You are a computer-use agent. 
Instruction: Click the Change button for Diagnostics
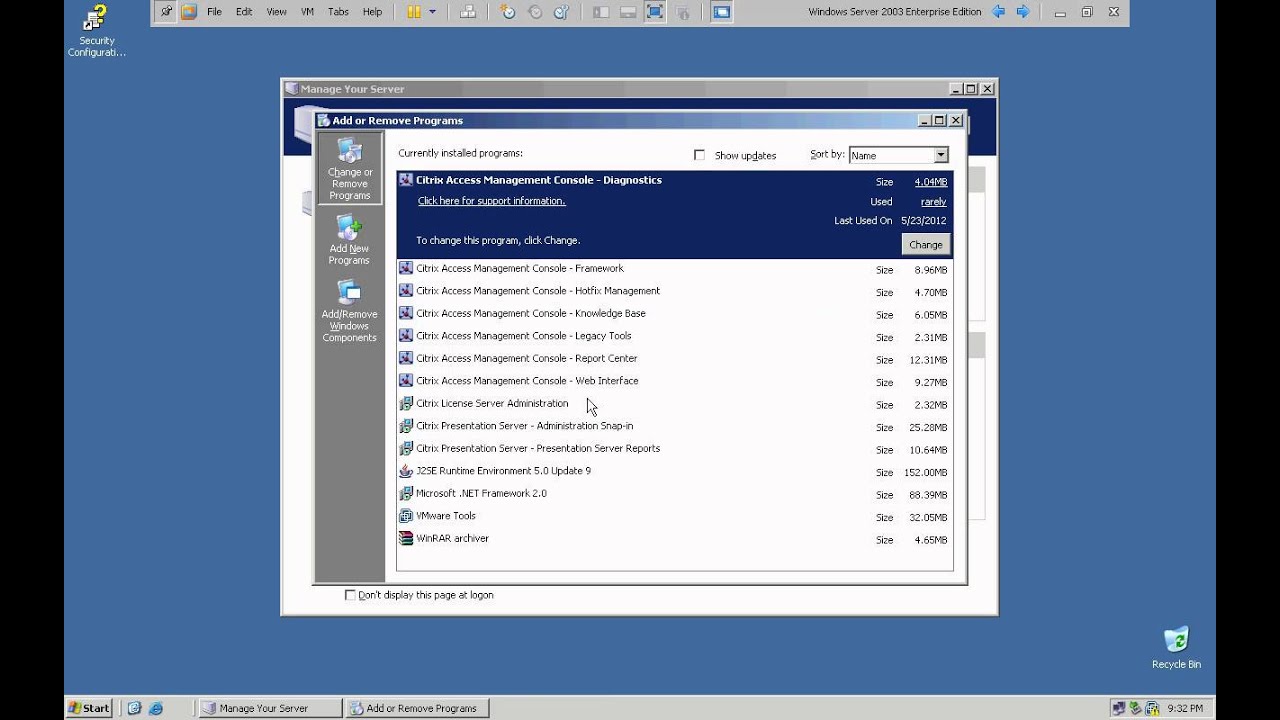[x=926, y=244]
